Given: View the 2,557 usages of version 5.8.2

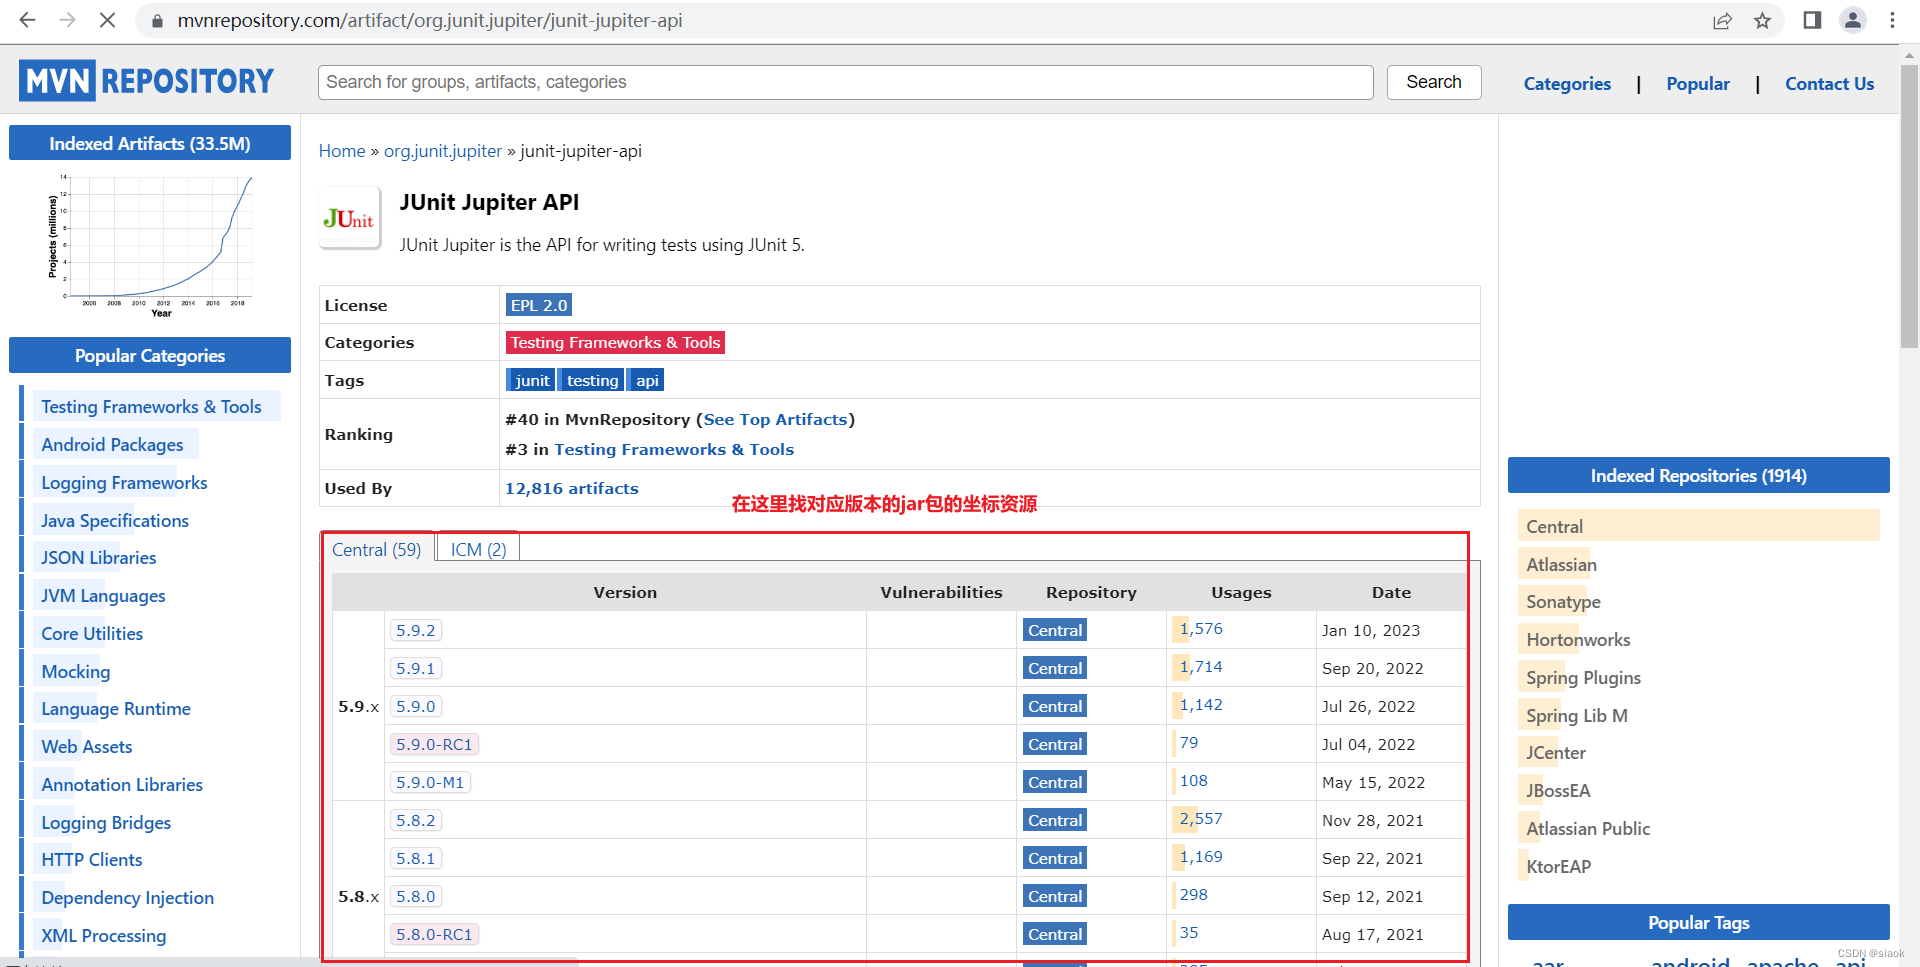Looking at the screenshot, I should coord(1201,819).
